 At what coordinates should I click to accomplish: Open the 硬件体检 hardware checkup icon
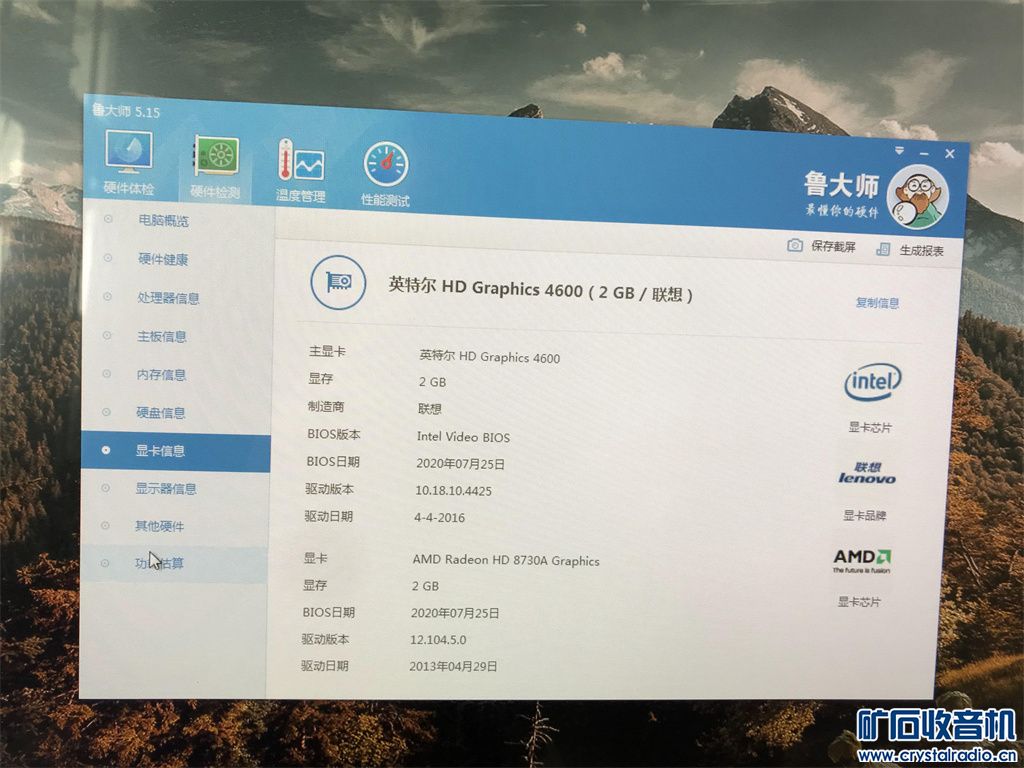[129, 162]
